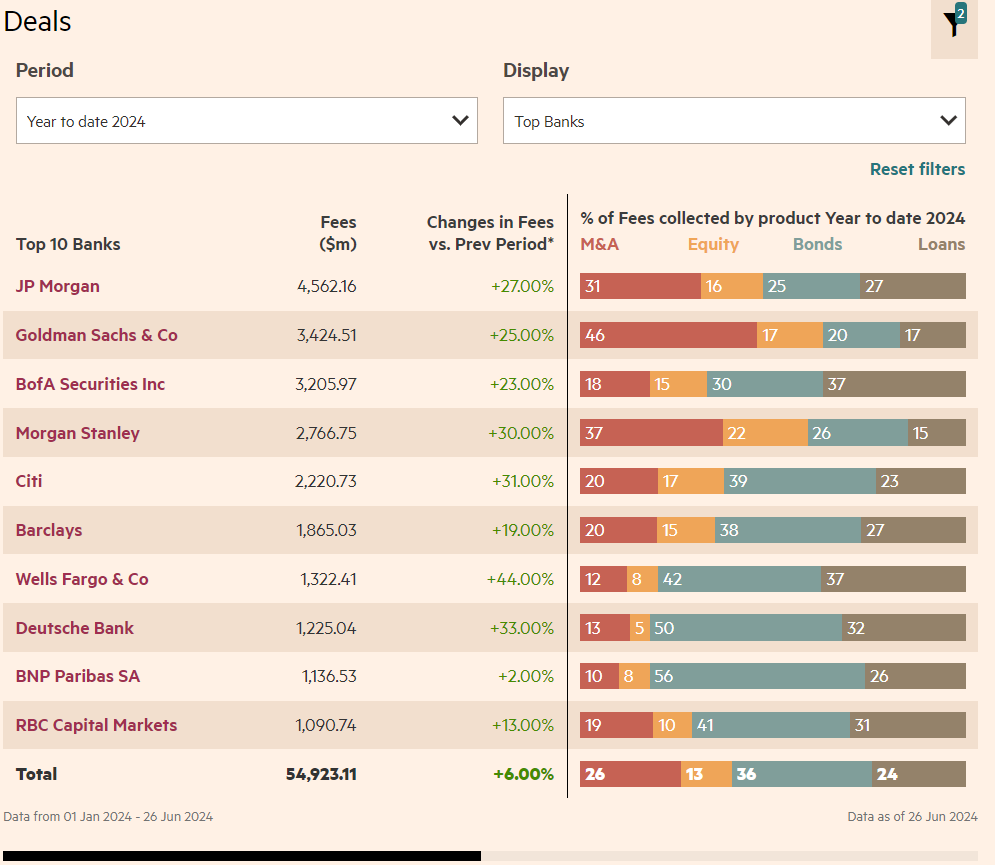Viewport: 995px width, 865px height.
Task: Click the Morgan Stanley link
Action: pyautogui.click(x=77, y=433)
